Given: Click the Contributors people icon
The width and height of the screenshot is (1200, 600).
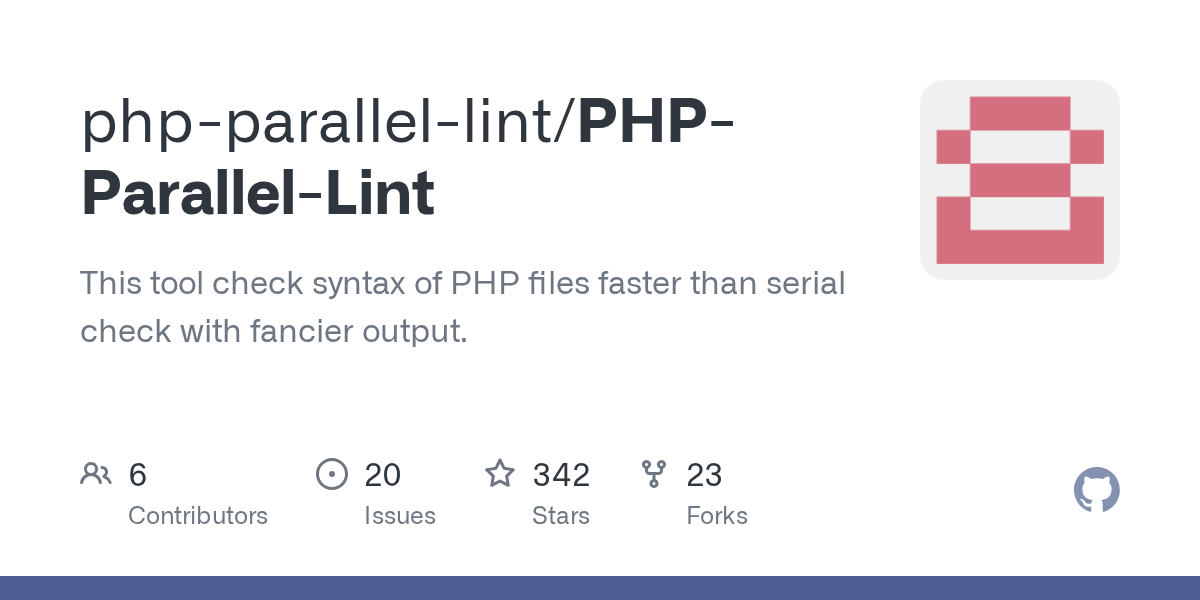Looking at the screenshot, I should (x=96, y=474).
